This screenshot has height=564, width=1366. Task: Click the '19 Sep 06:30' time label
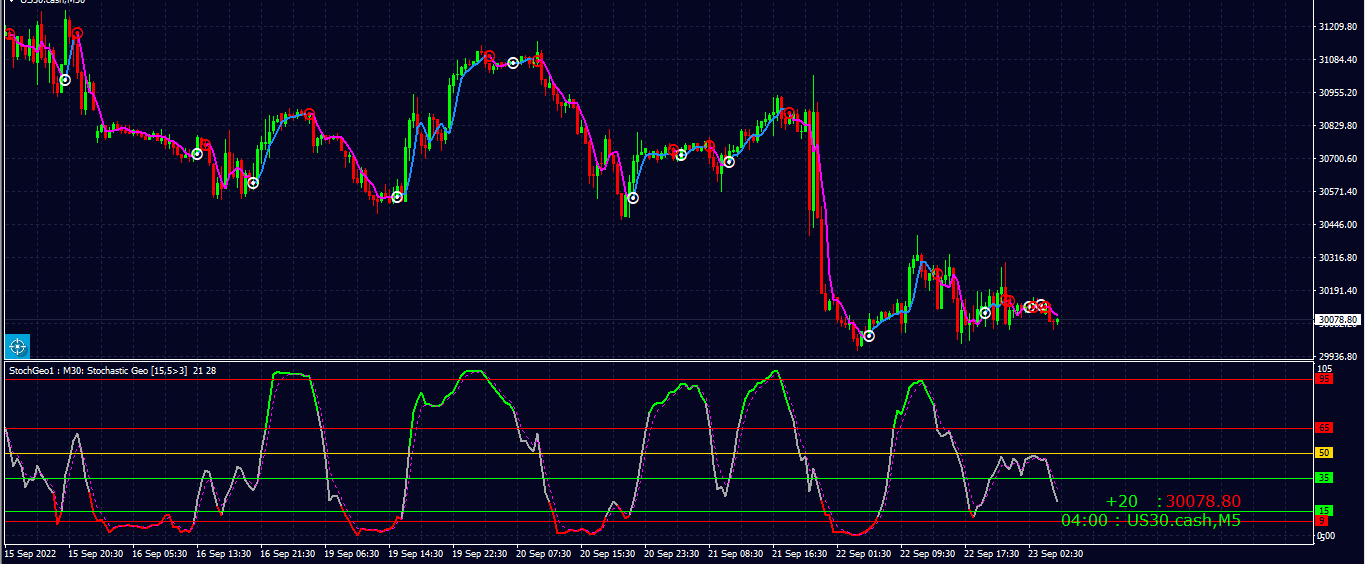pos(352,553)
